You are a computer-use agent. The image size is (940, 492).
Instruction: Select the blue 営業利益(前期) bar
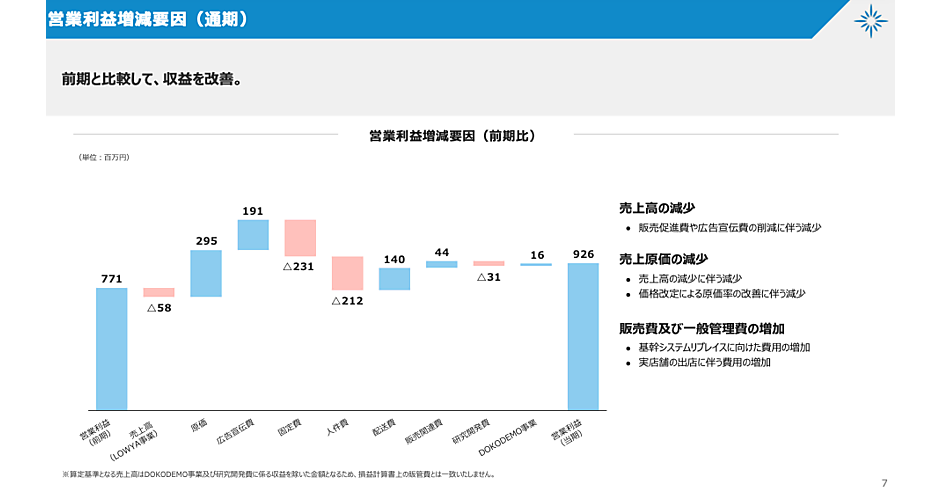(112, 349)
